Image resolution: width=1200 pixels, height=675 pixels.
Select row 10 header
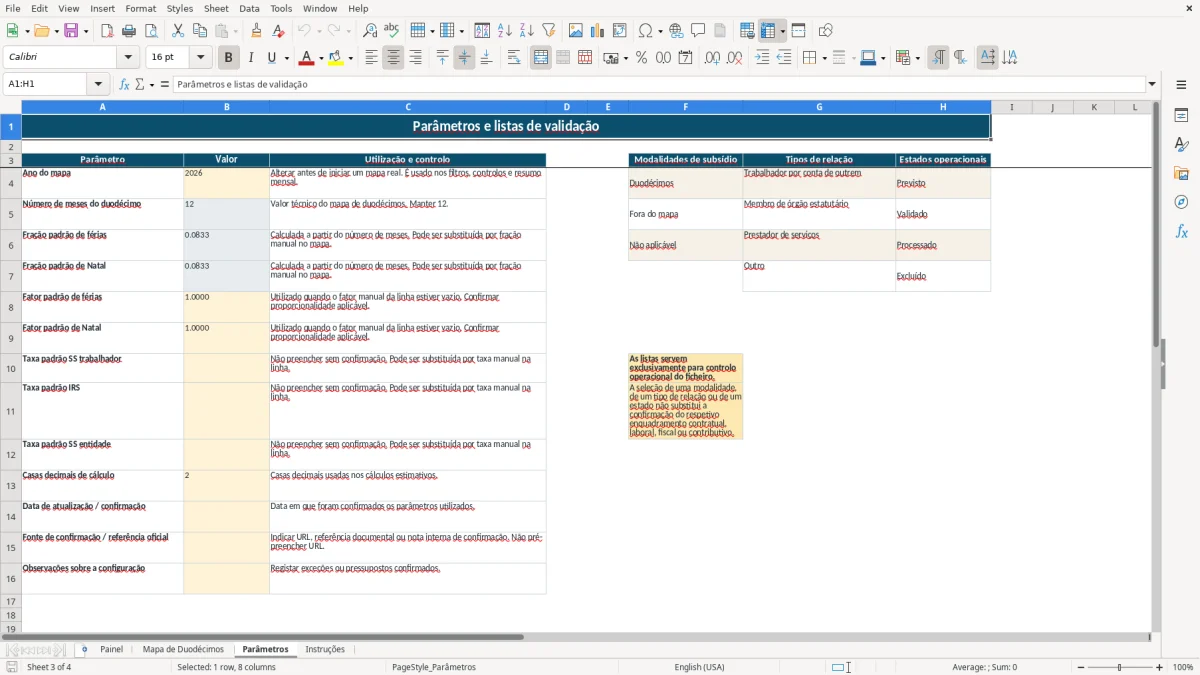pyautogui.click(x=11, y=369)
